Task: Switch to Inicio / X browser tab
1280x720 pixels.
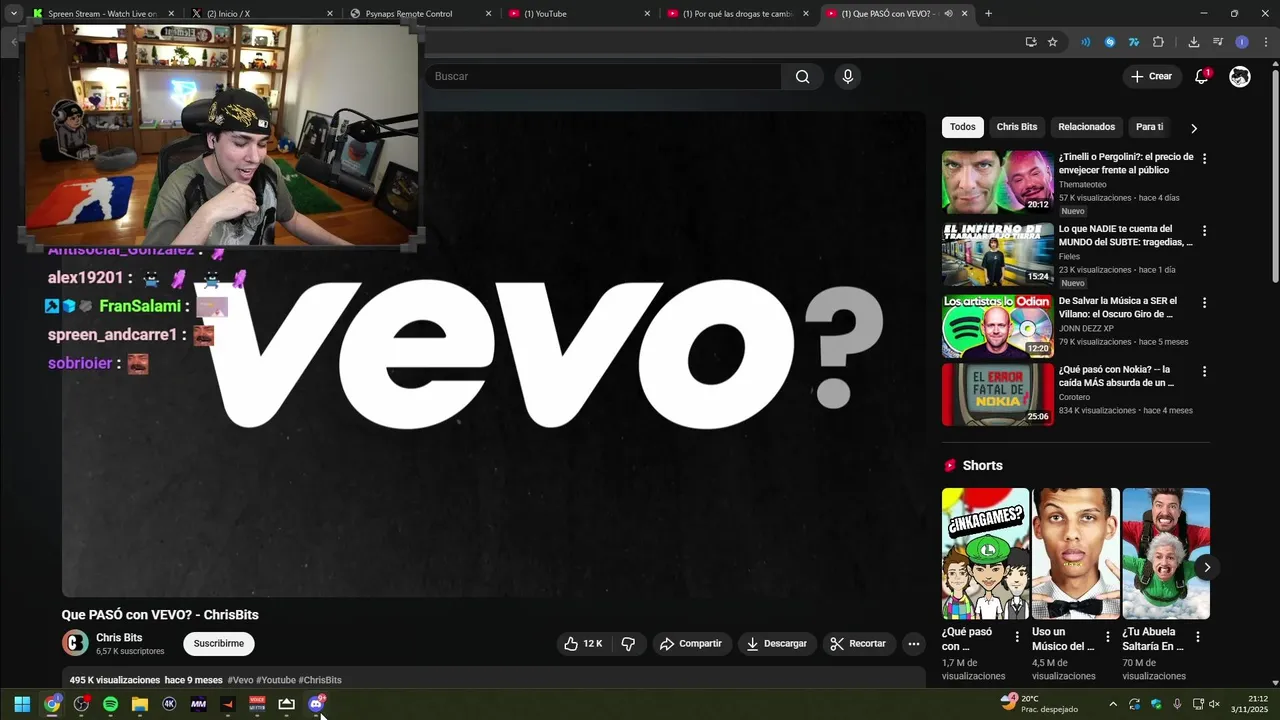Action: click(x=262, y=14)
